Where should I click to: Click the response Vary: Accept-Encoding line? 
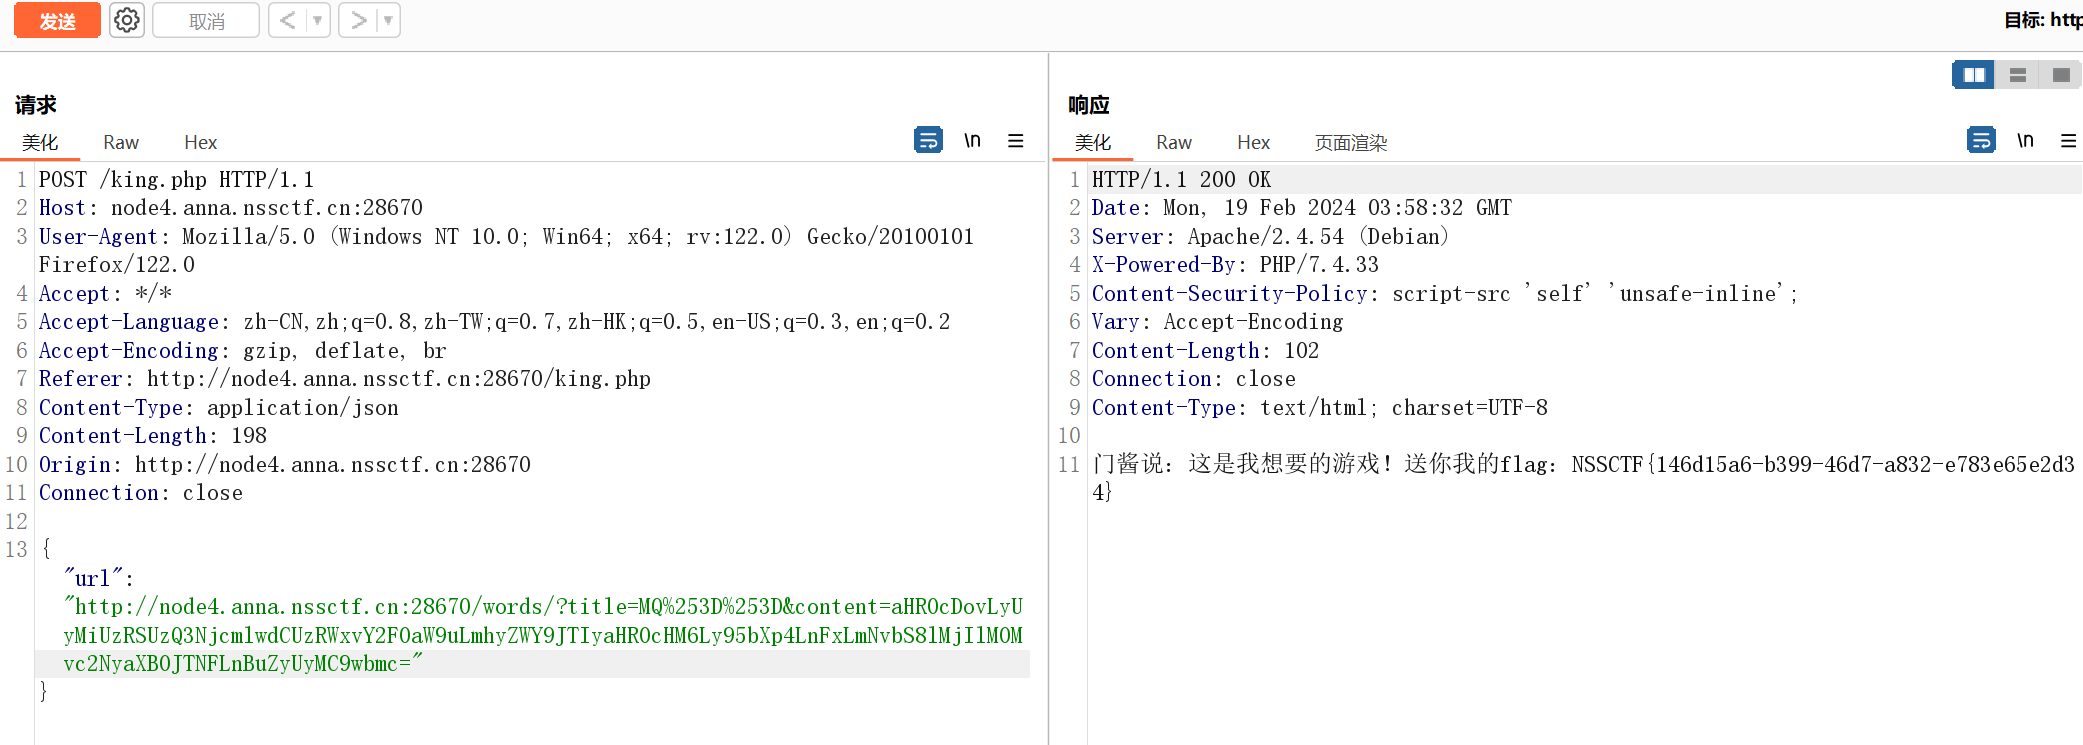pyautogui.click(x=1217, y=321)
